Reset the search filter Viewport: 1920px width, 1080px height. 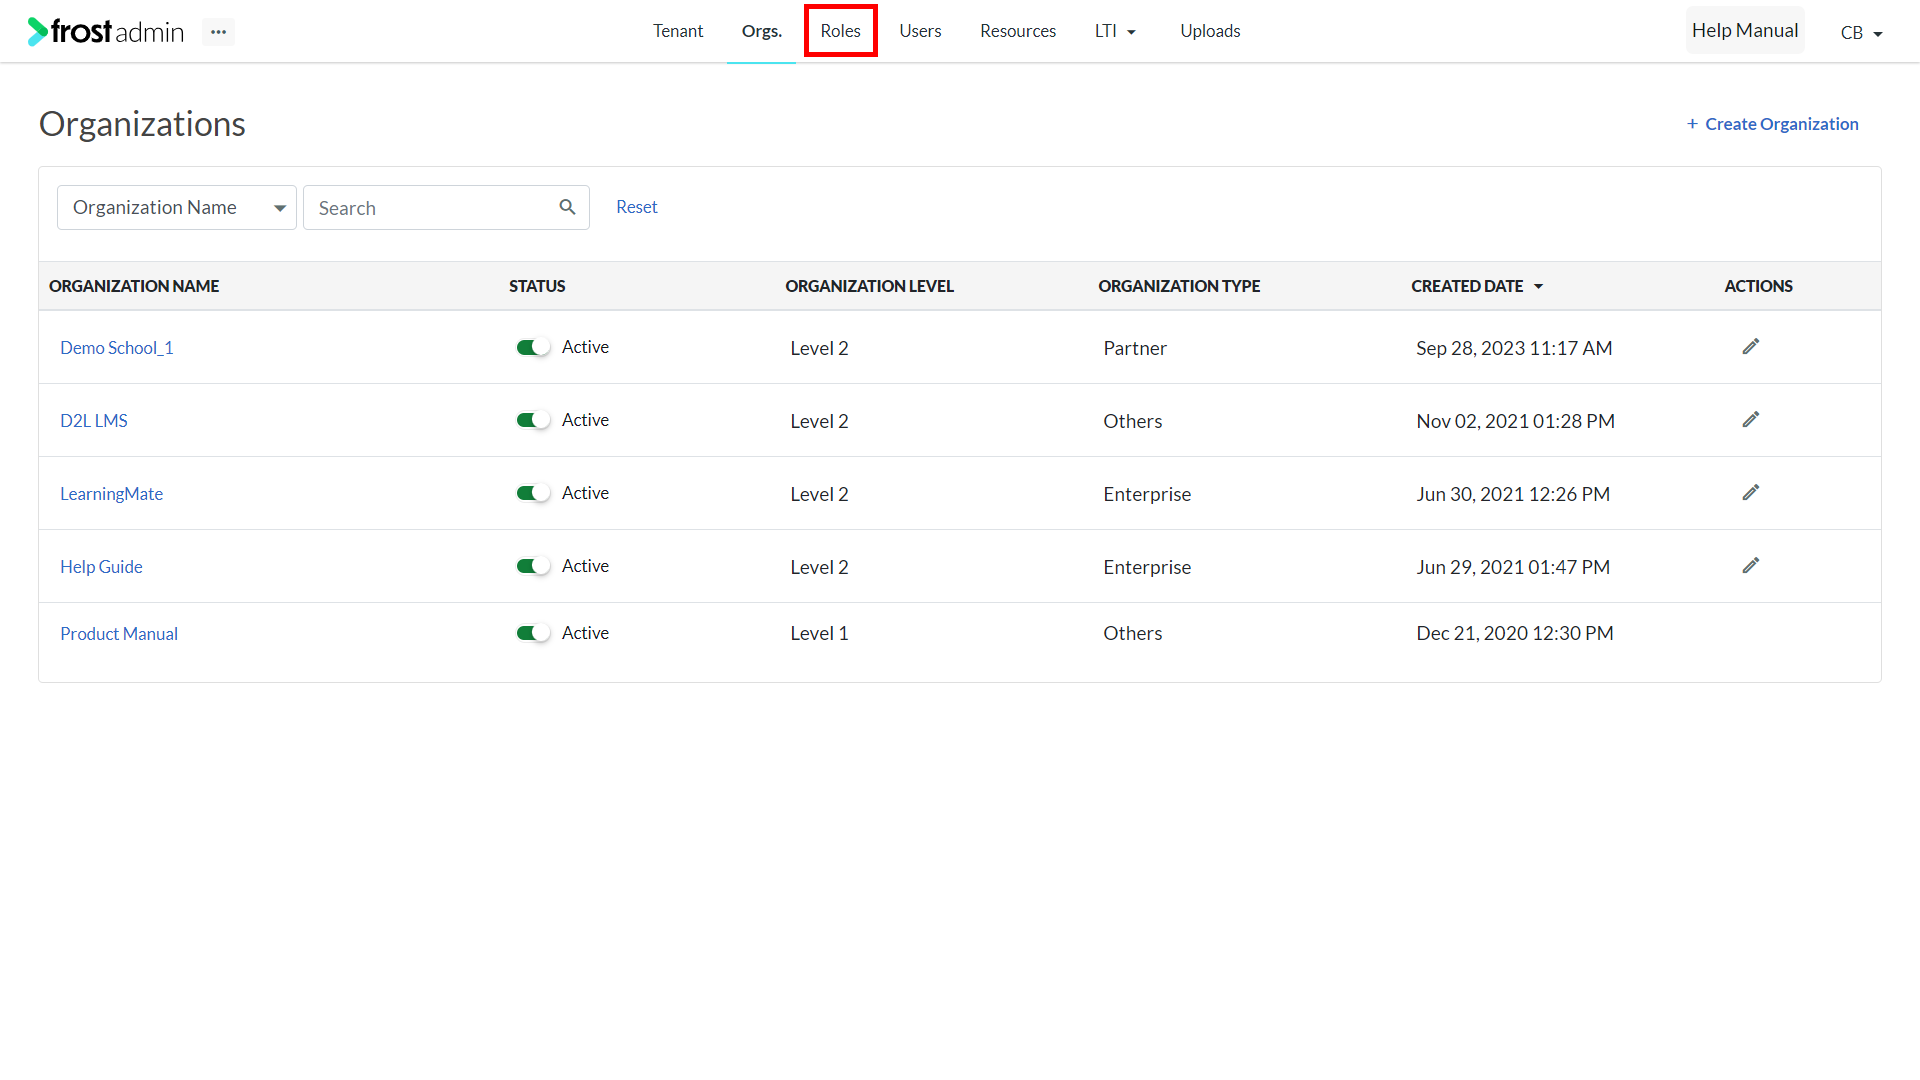pyautogui.click(x=636, y=207)
